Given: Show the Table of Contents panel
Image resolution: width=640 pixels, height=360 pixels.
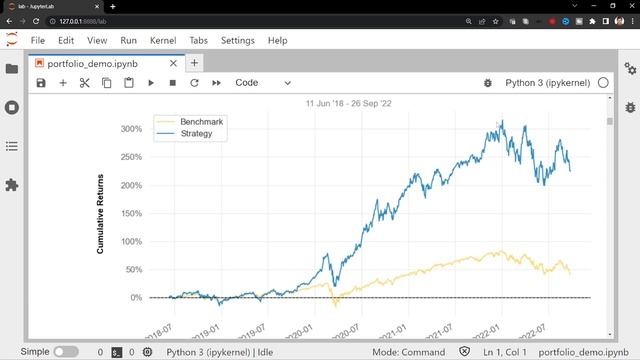Looking at the screenshot, I should pos(12,146).
